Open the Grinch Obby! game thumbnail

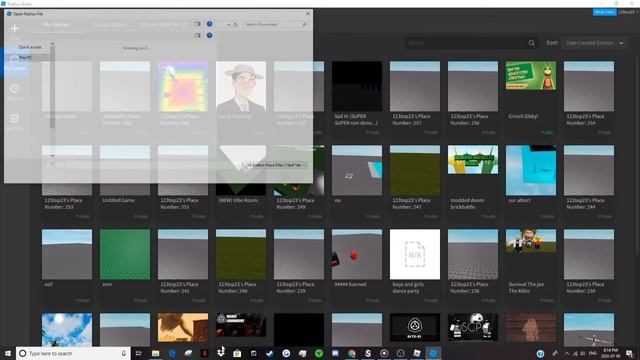pos(531,76)
